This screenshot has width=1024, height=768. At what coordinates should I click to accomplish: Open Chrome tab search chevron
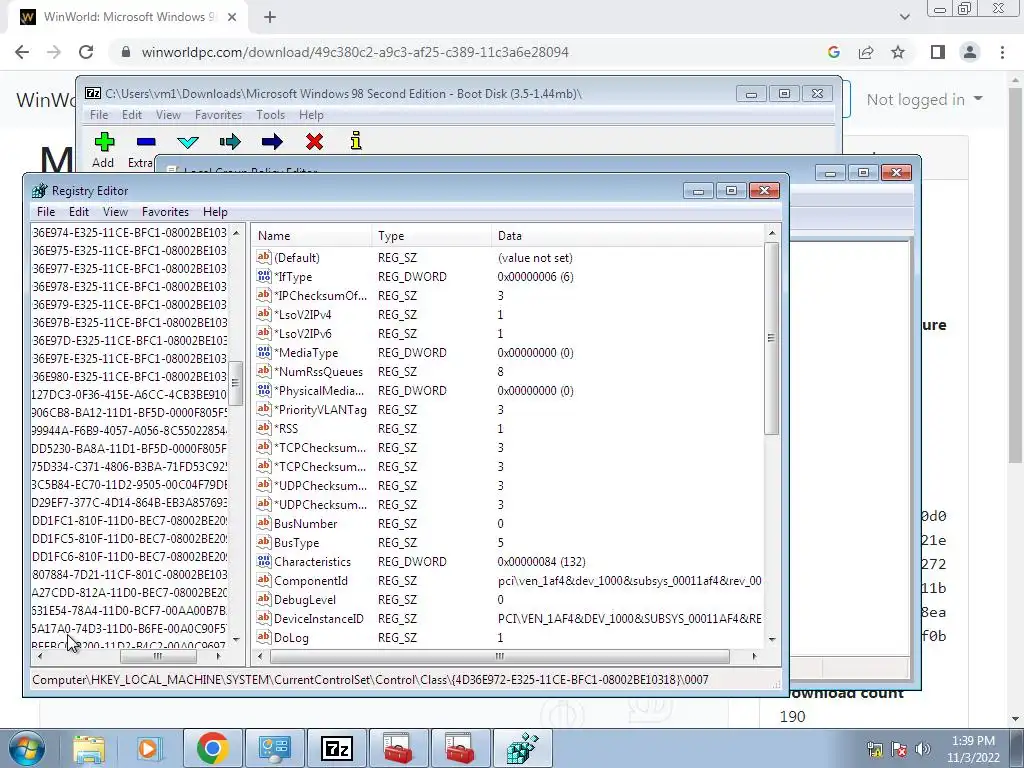pos(904,18)
